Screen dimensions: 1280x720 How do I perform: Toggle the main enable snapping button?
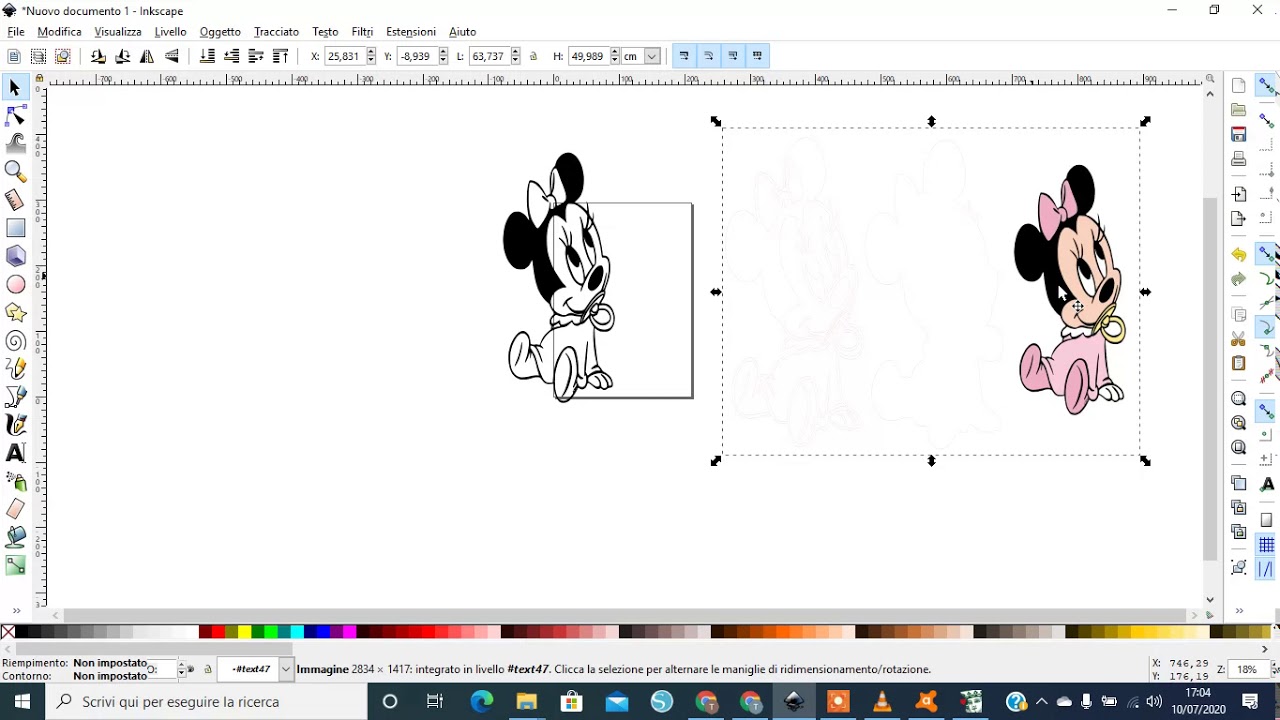[1267, 87]
